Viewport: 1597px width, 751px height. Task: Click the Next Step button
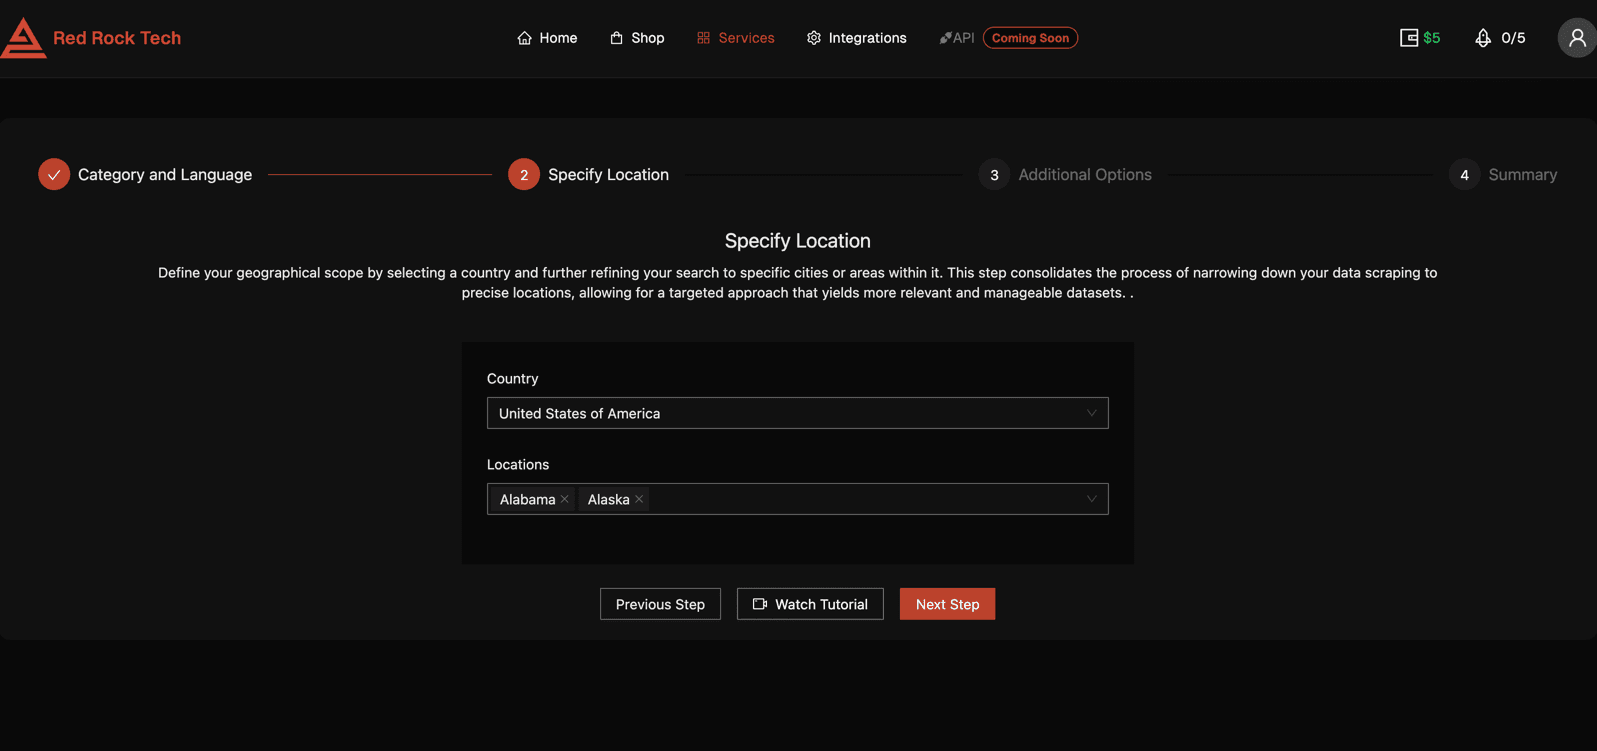pos(947,604)
